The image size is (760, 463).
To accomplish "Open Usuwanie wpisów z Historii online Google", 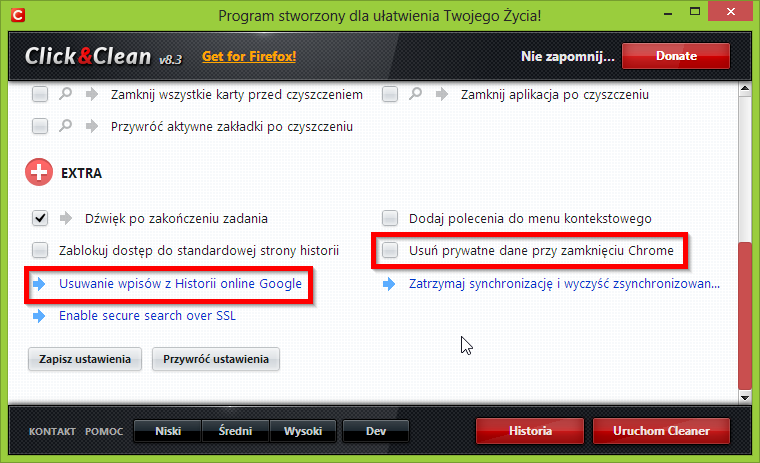I will click(x=180, y=284).
